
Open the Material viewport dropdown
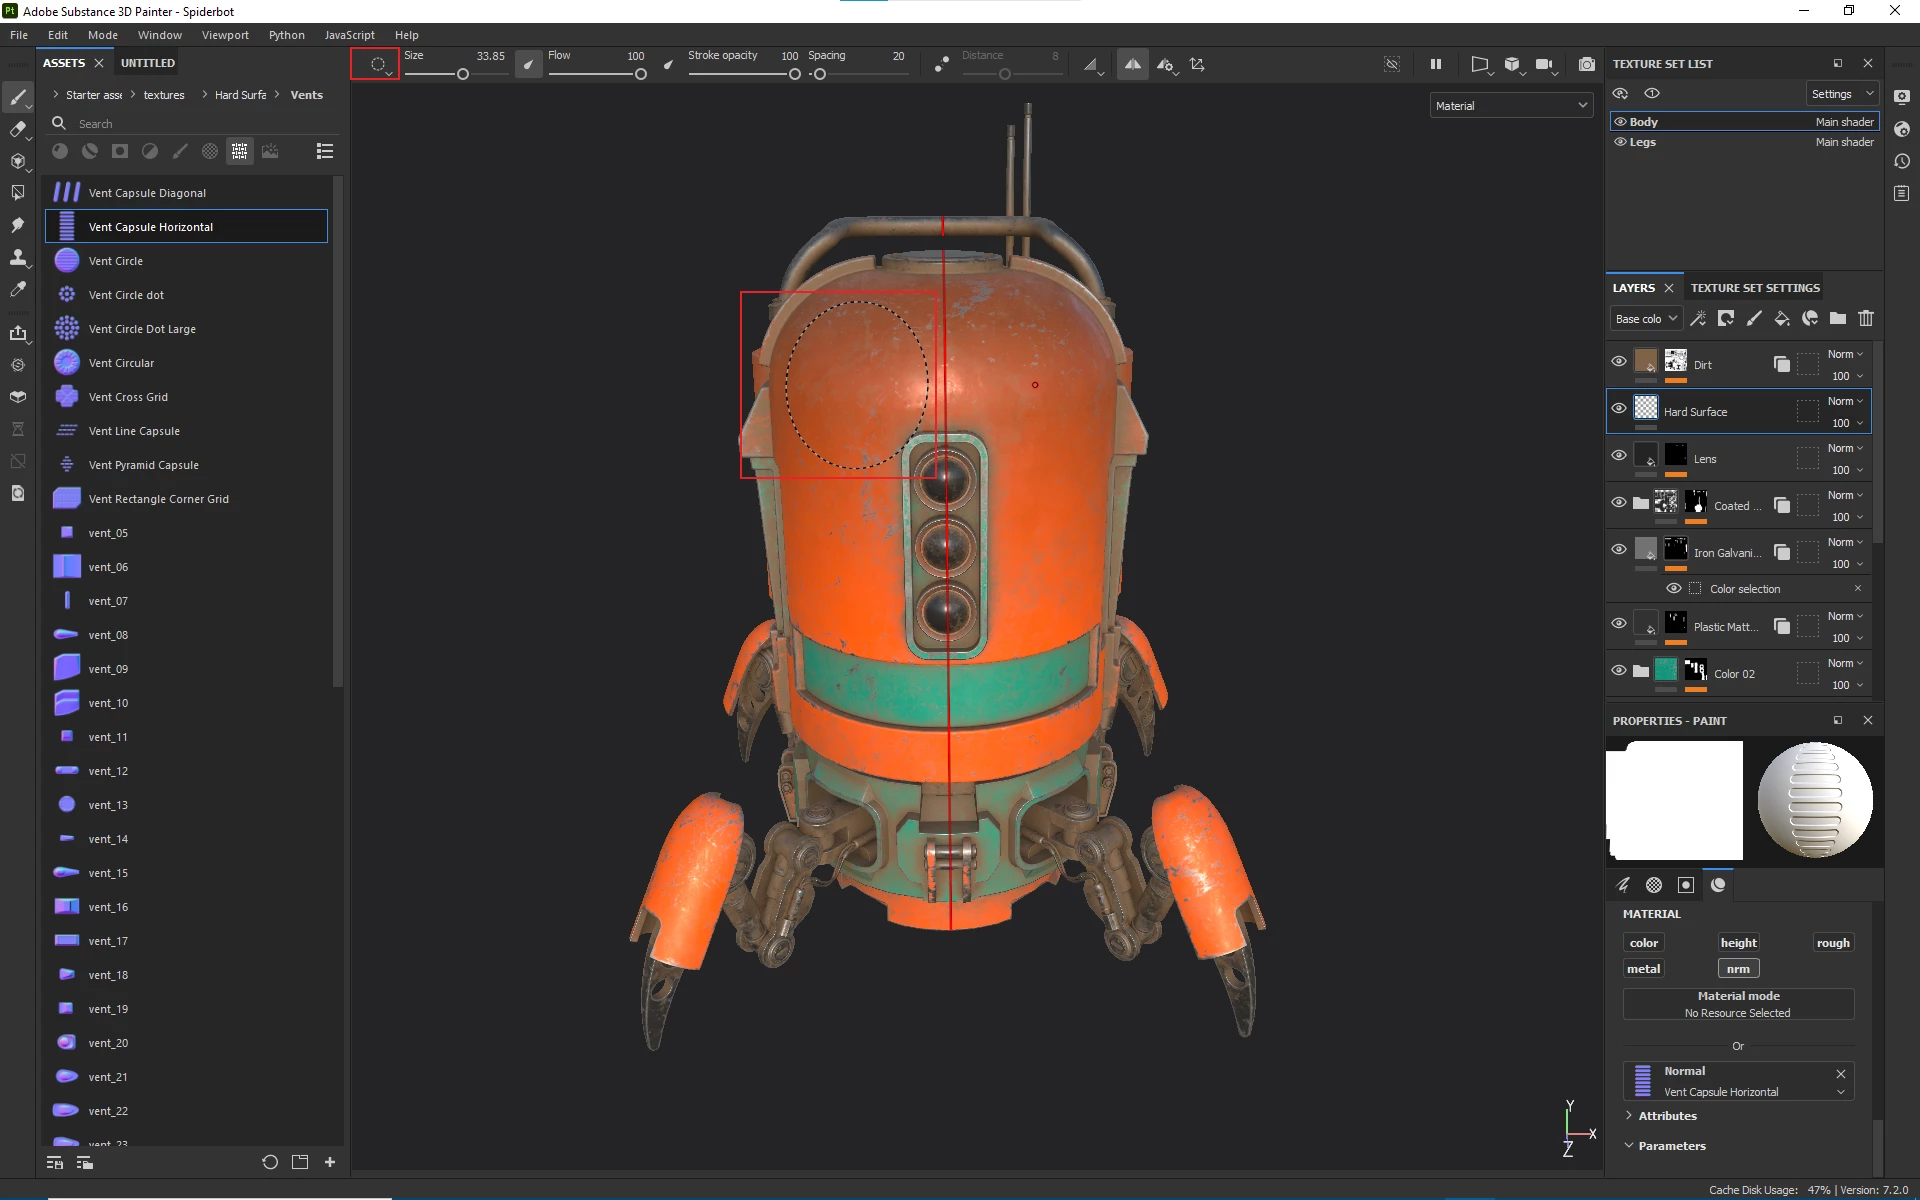pyautogui.click(x=1511, y=106)
